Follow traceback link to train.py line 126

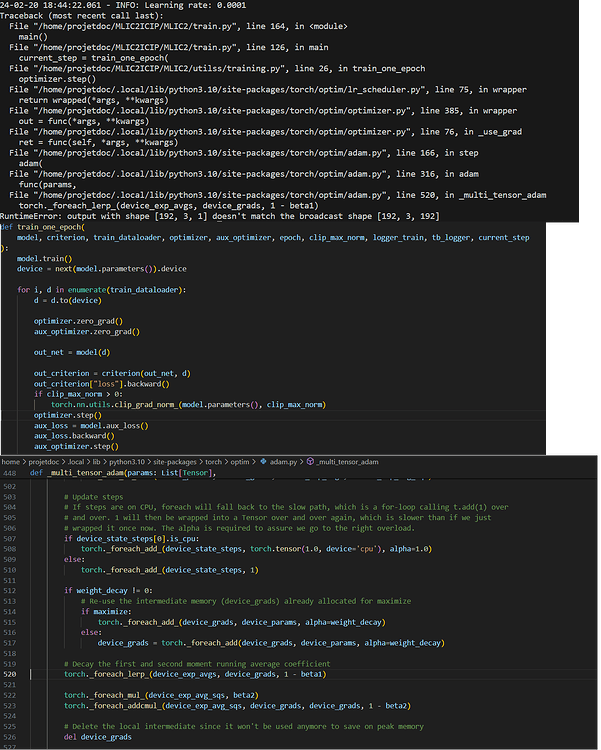169,47
